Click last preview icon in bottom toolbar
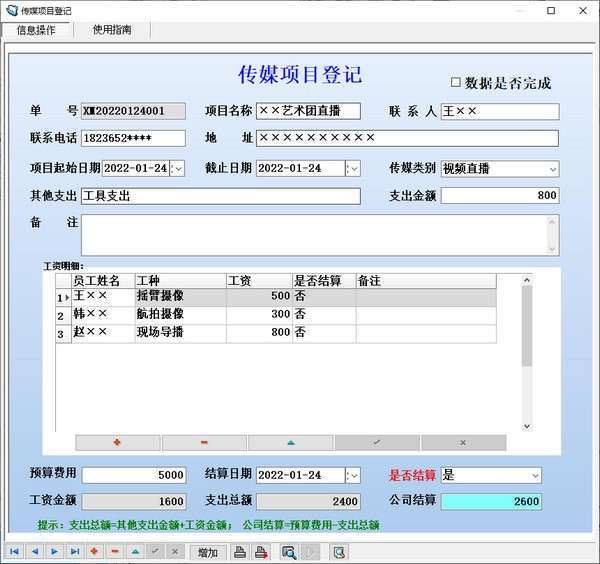The height and width of the screenshot is (564, 600). click(339, 552)
